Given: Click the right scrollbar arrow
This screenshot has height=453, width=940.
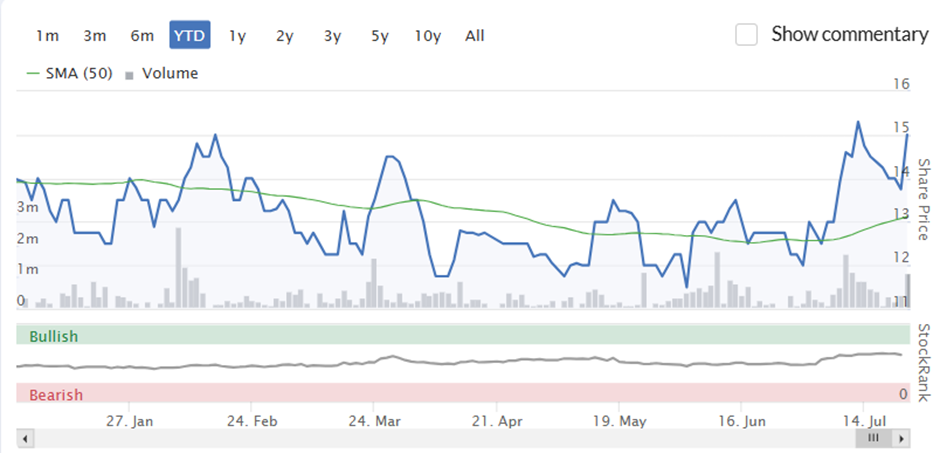Looking at the screenshot, I should pos(902,438).
